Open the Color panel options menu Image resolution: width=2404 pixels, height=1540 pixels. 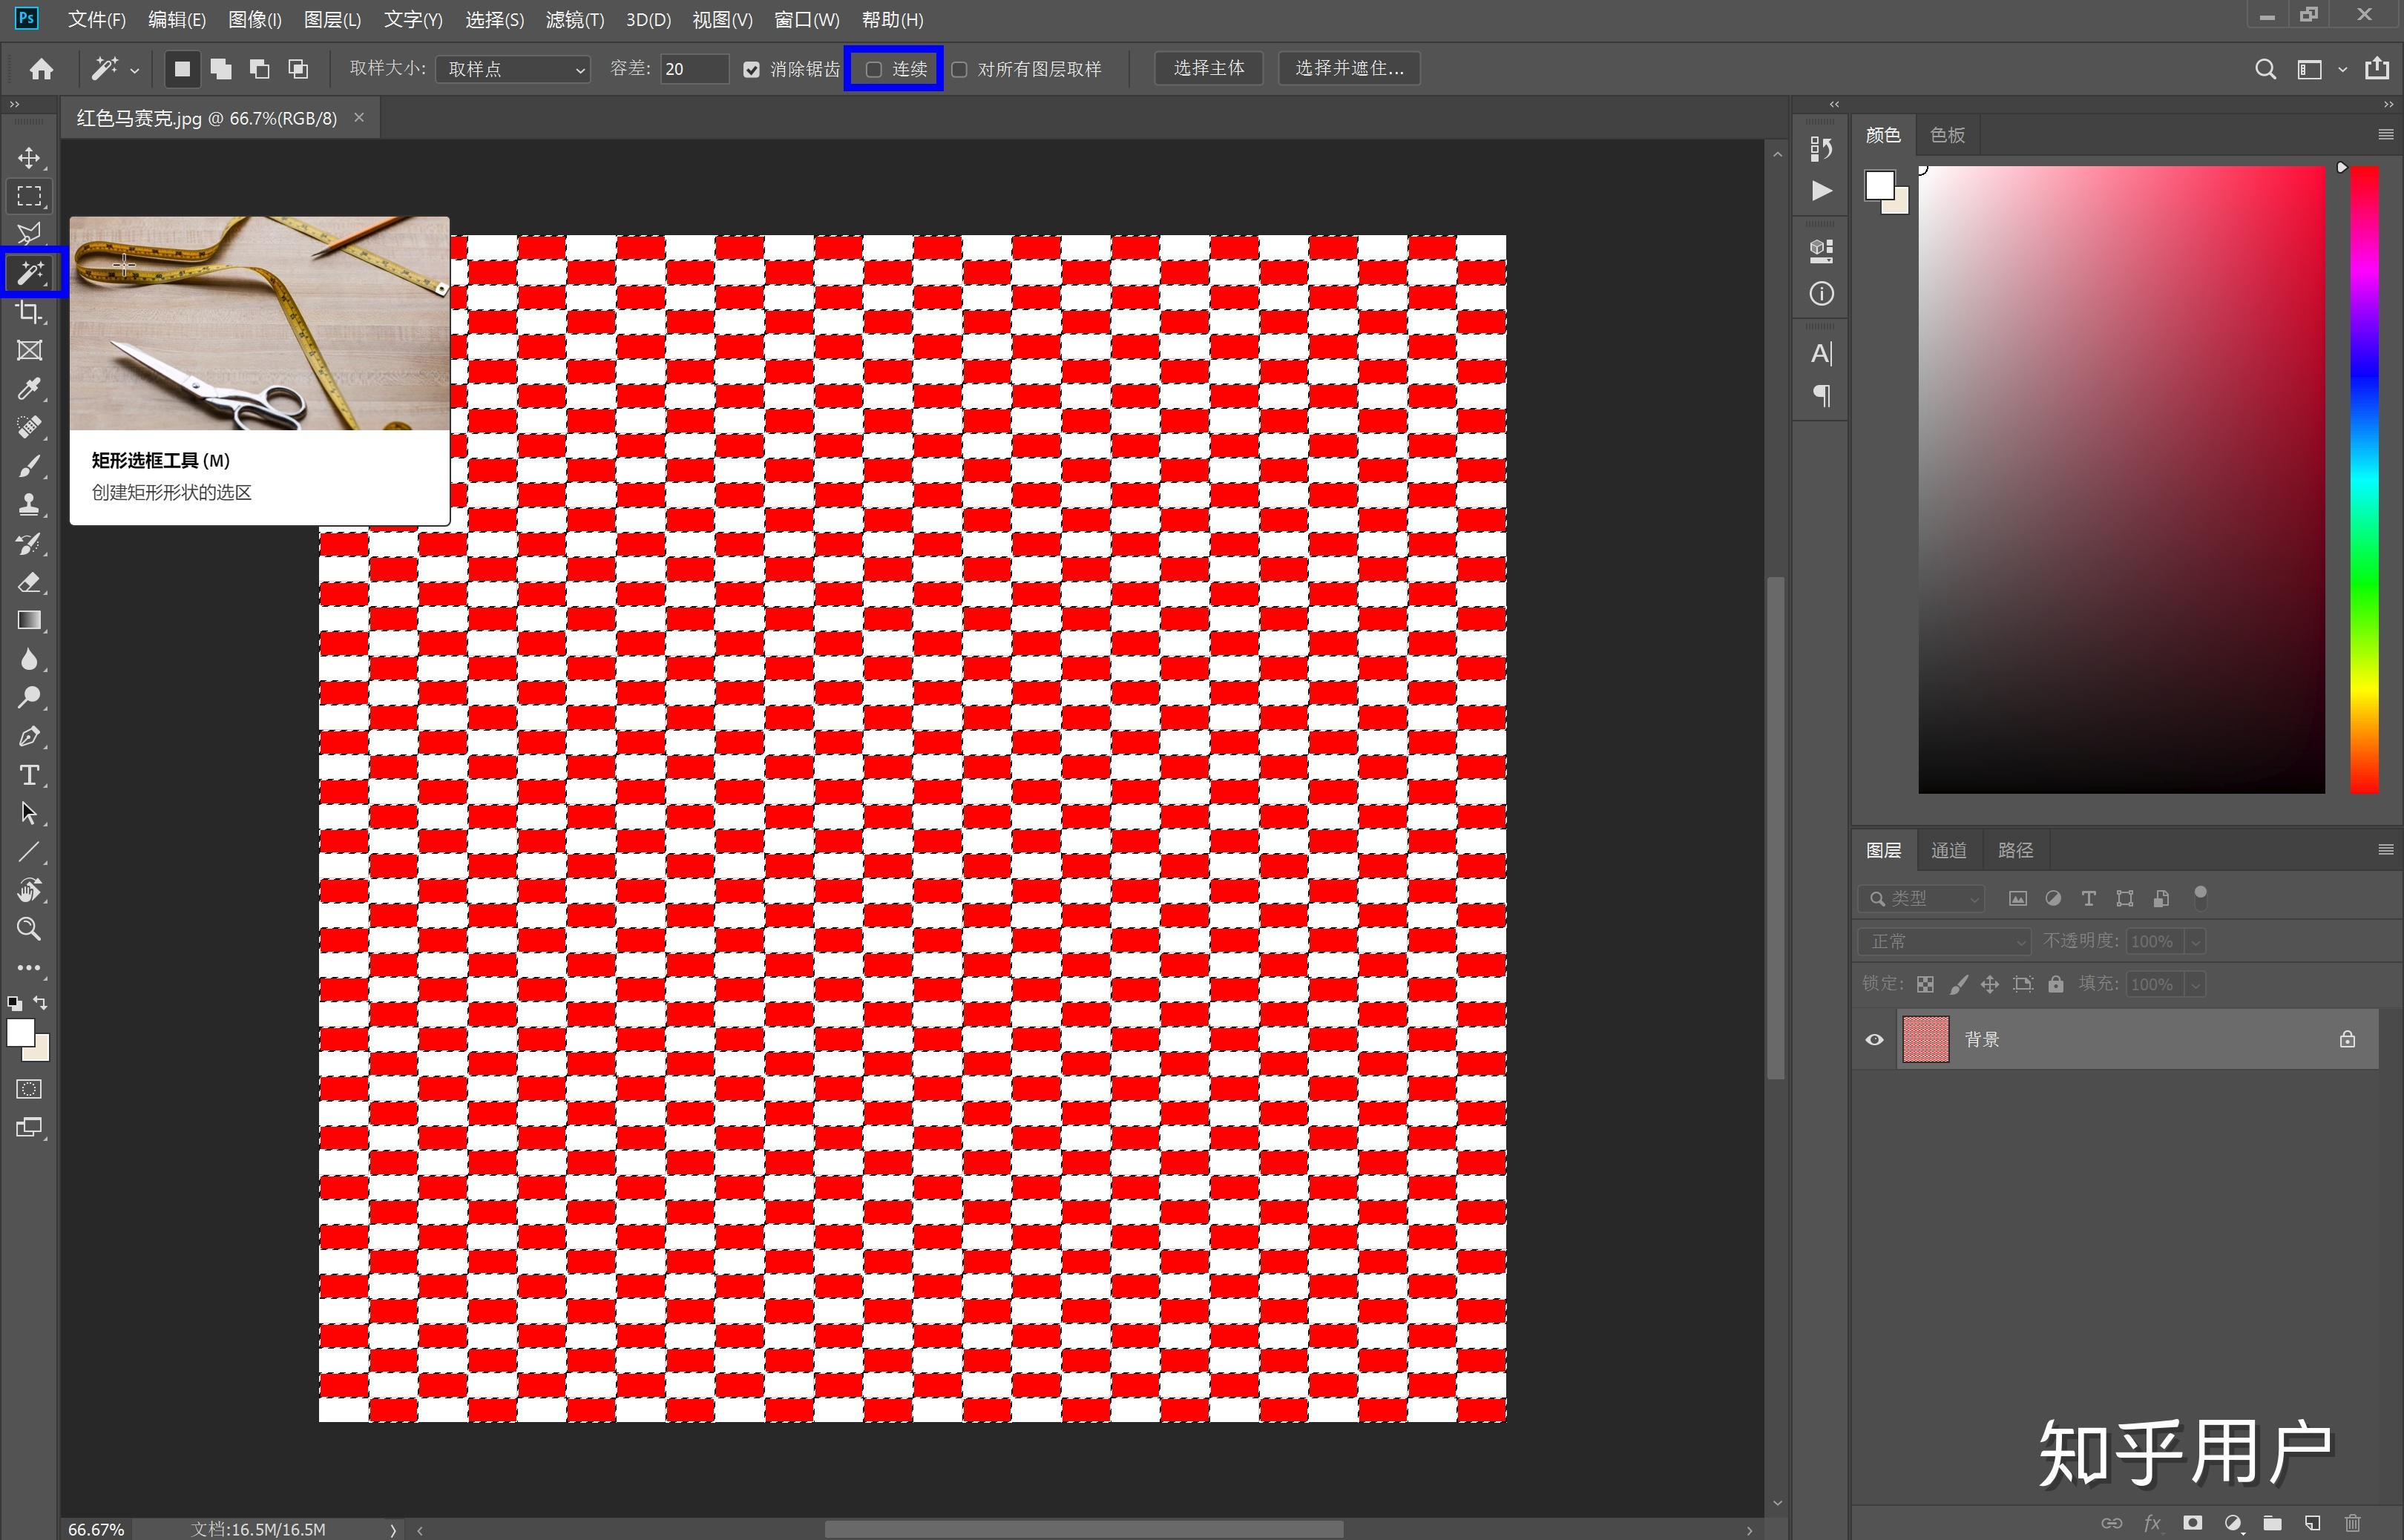pyautogui.click(x=2386, y=134)
